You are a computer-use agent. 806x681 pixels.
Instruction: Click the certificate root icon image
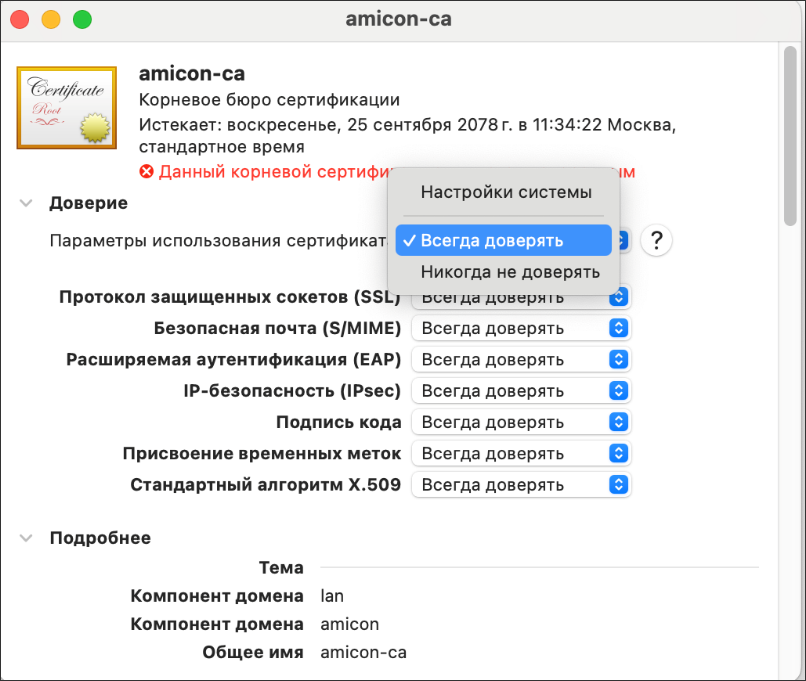[67, 106]
